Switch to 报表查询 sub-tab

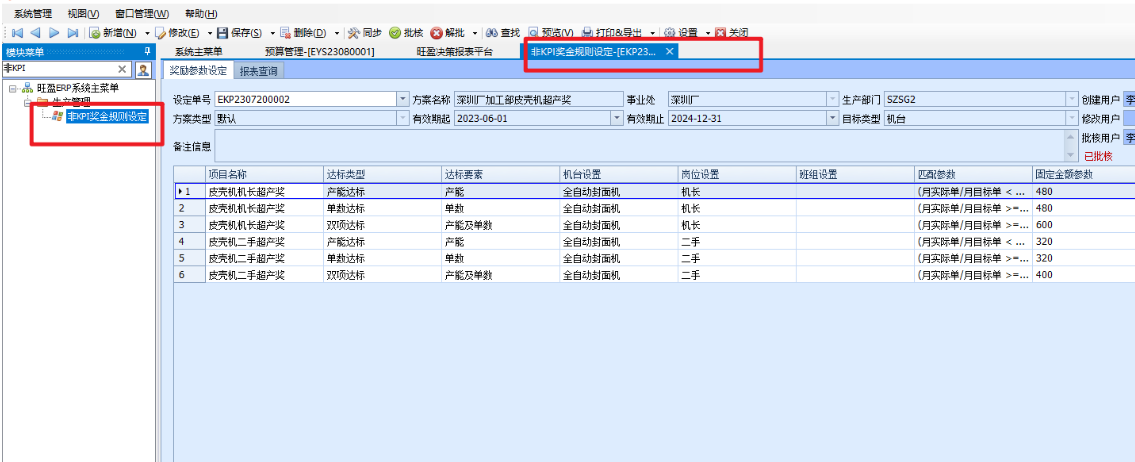260,71
